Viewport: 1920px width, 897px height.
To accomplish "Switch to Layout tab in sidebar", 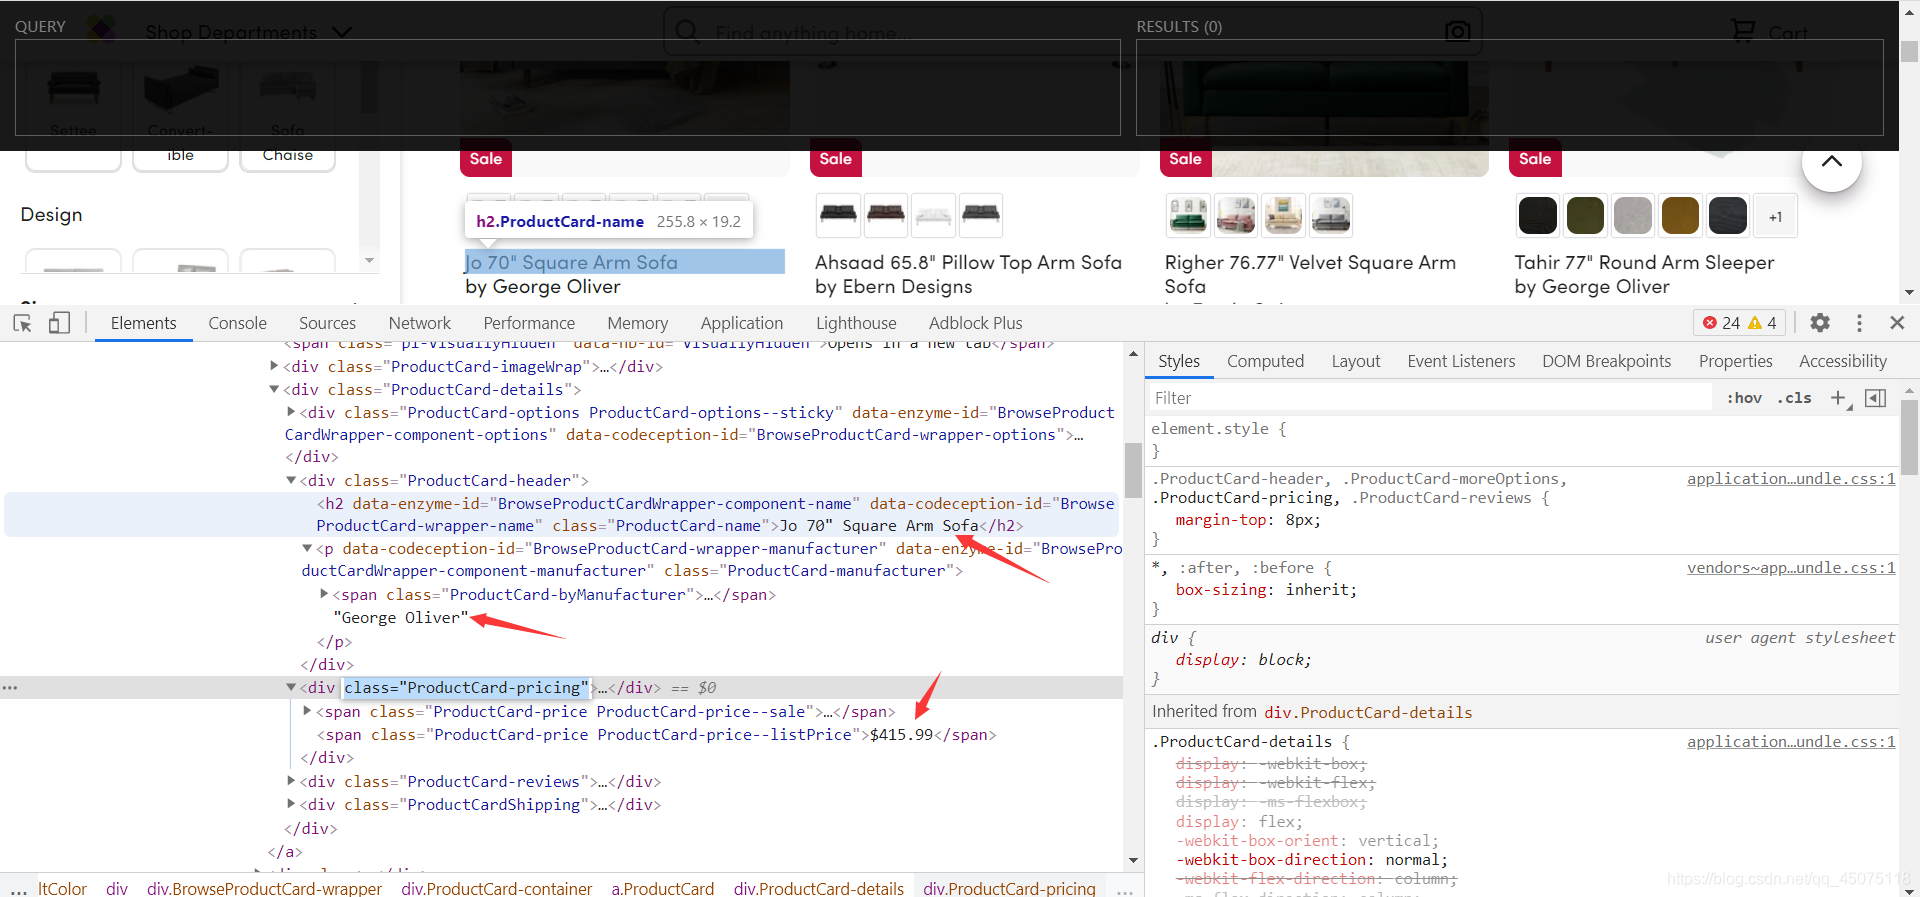I will tap(1355, 361).
